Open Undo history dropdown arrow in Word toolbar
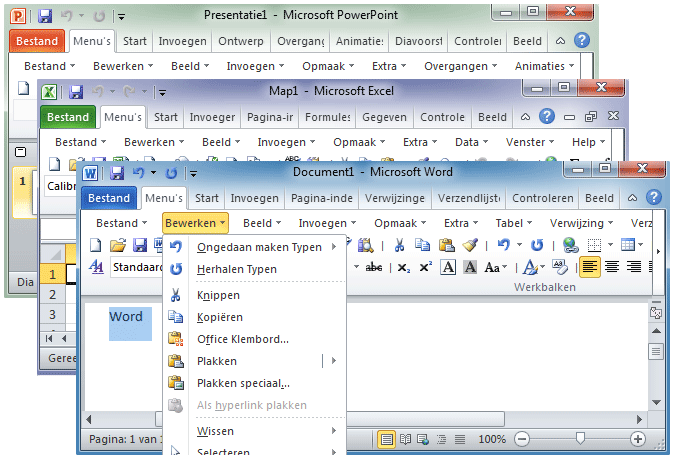The height and width of the screenshot is (460, 680). click(x=520, y=245)
